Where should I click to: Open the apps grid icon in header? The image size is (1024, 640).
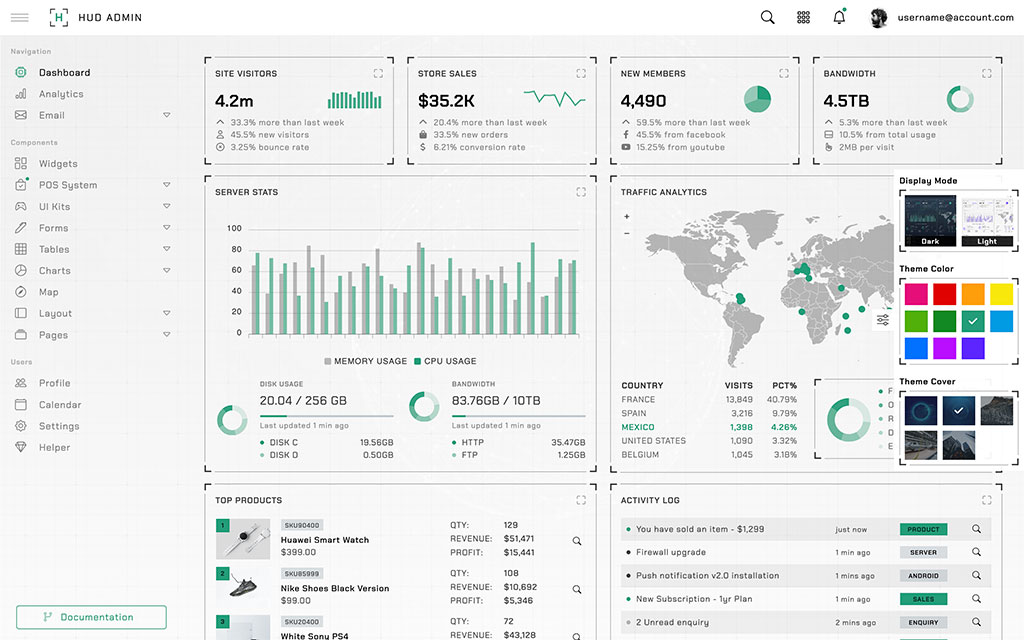point(803,17)
